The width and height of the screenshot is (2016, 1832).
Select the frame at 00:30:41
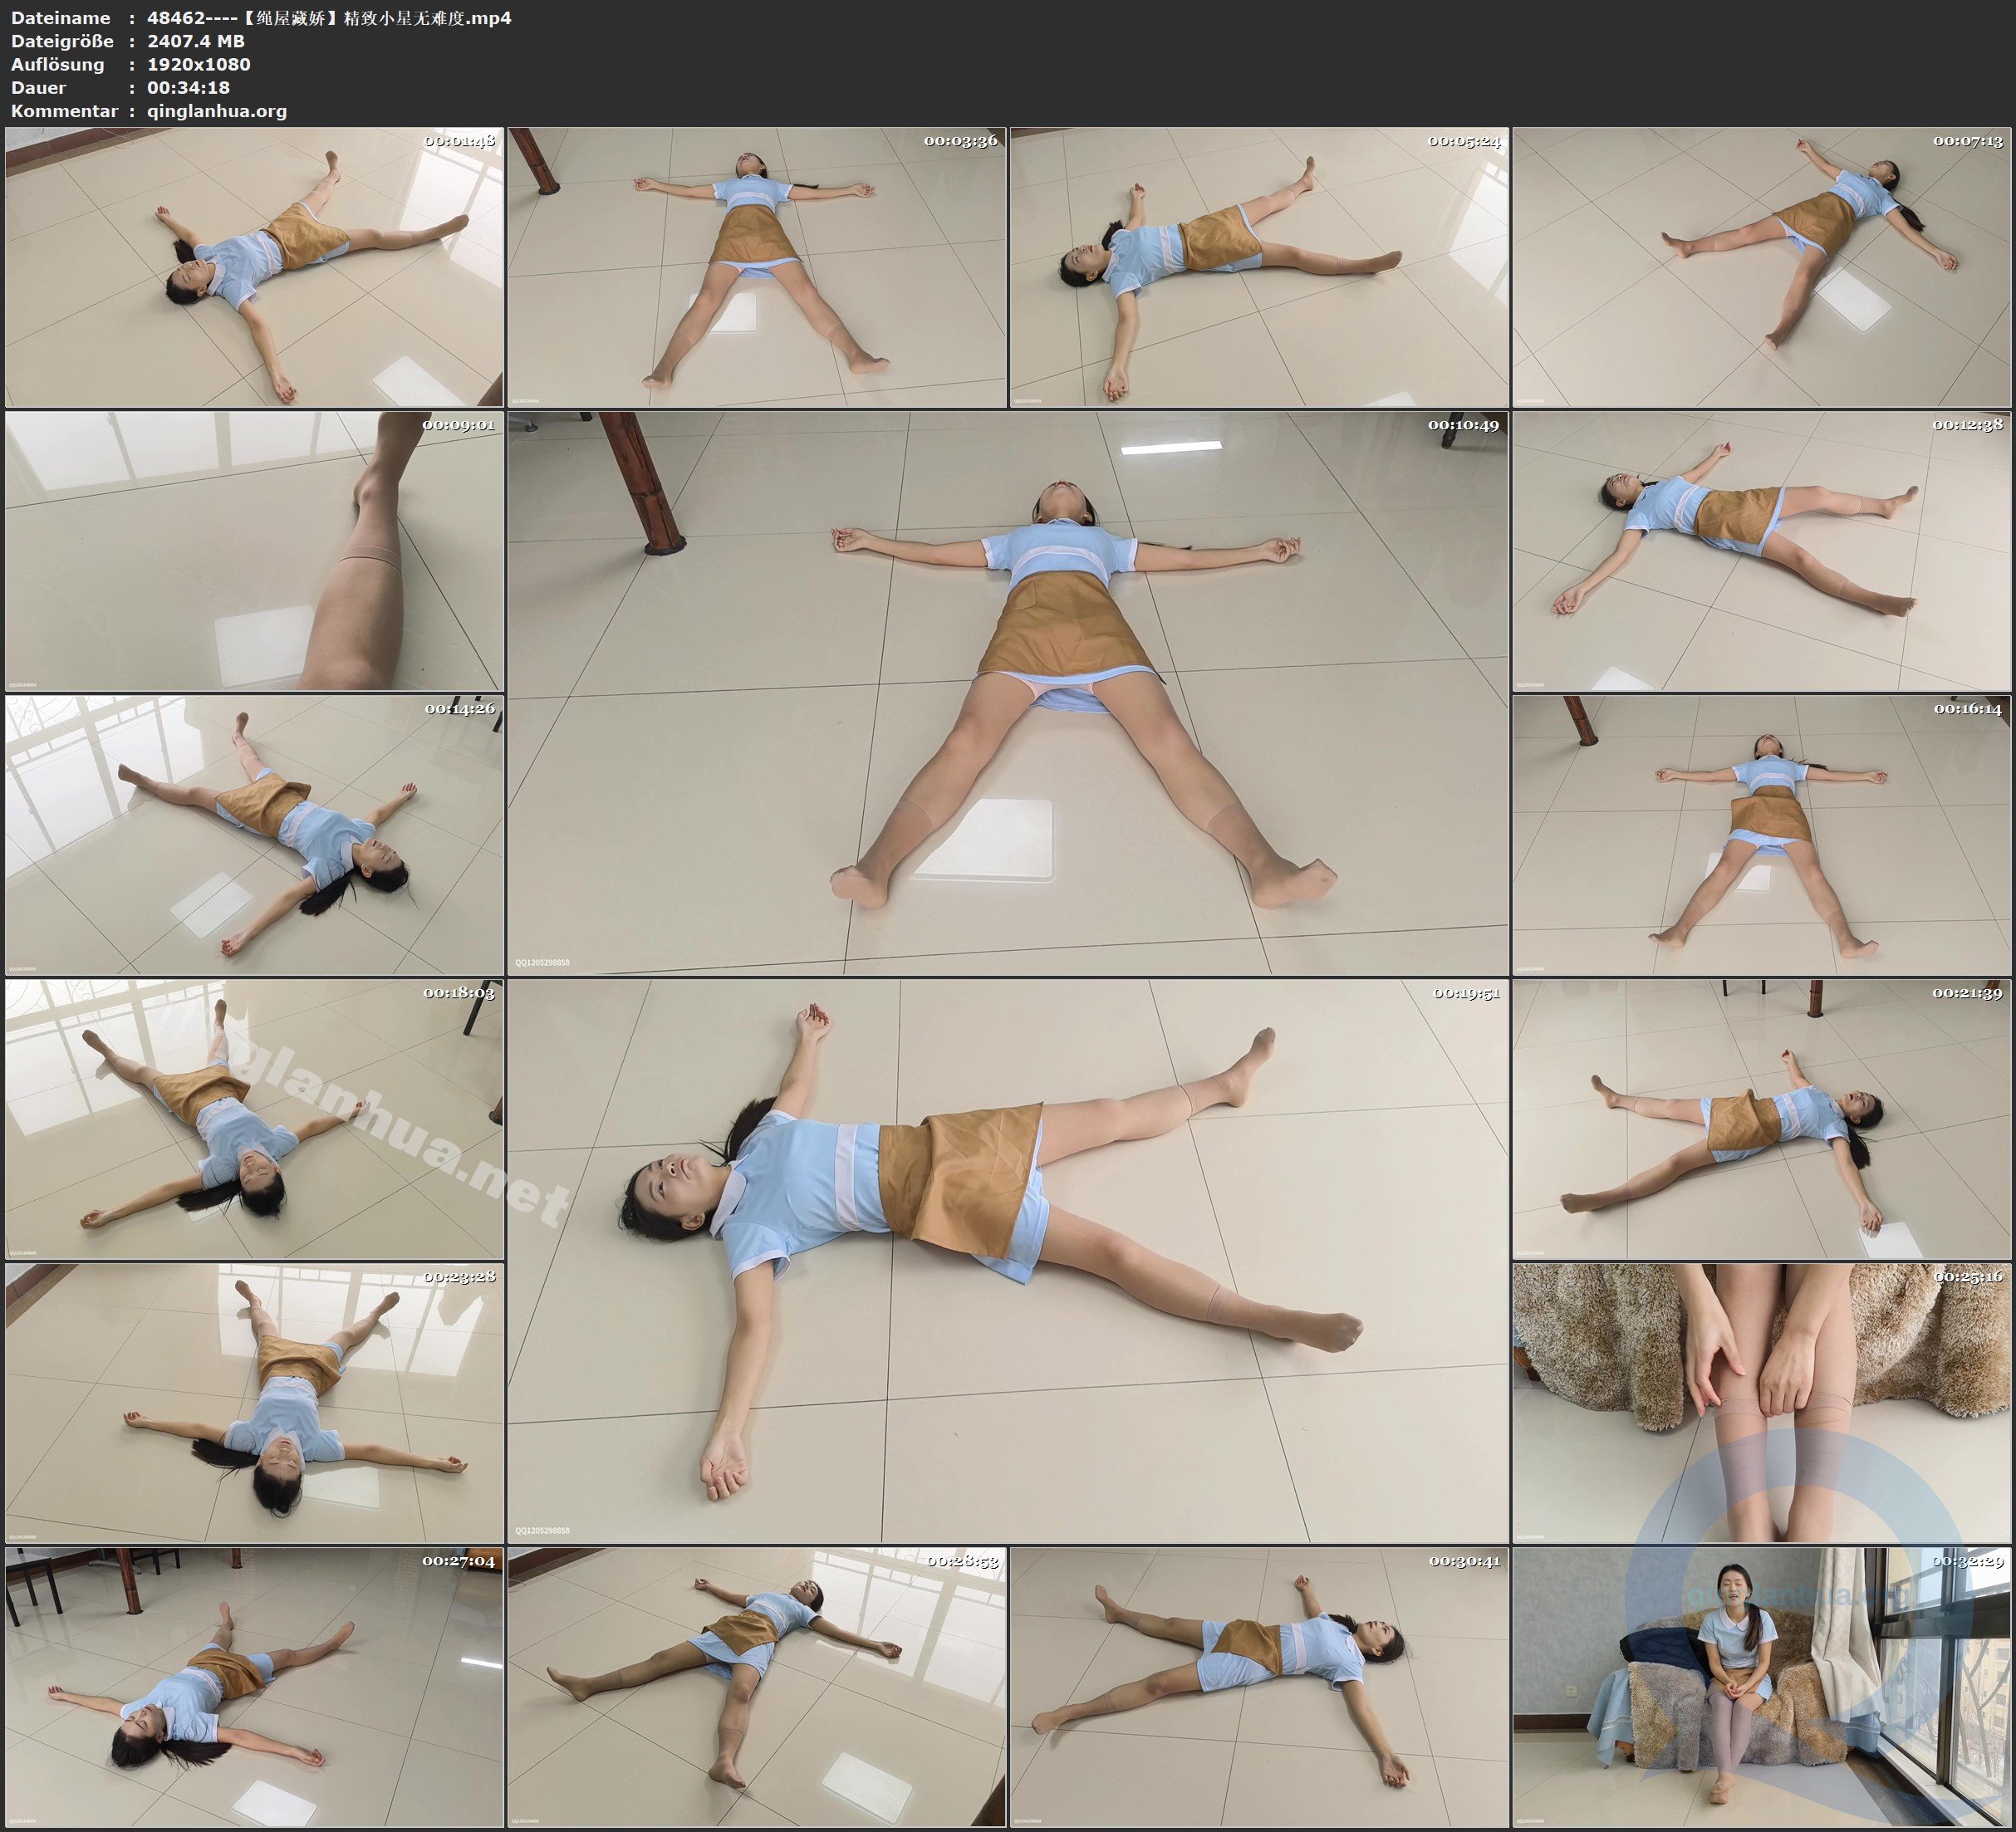point(1259,1687)
